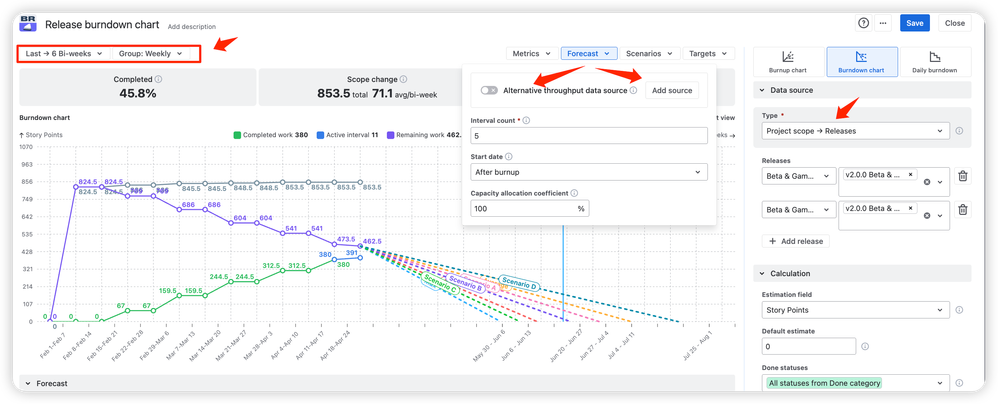Click info icon next to Start date
The height and width of the screenshot is (404, 998).
[x=509, y=157]
